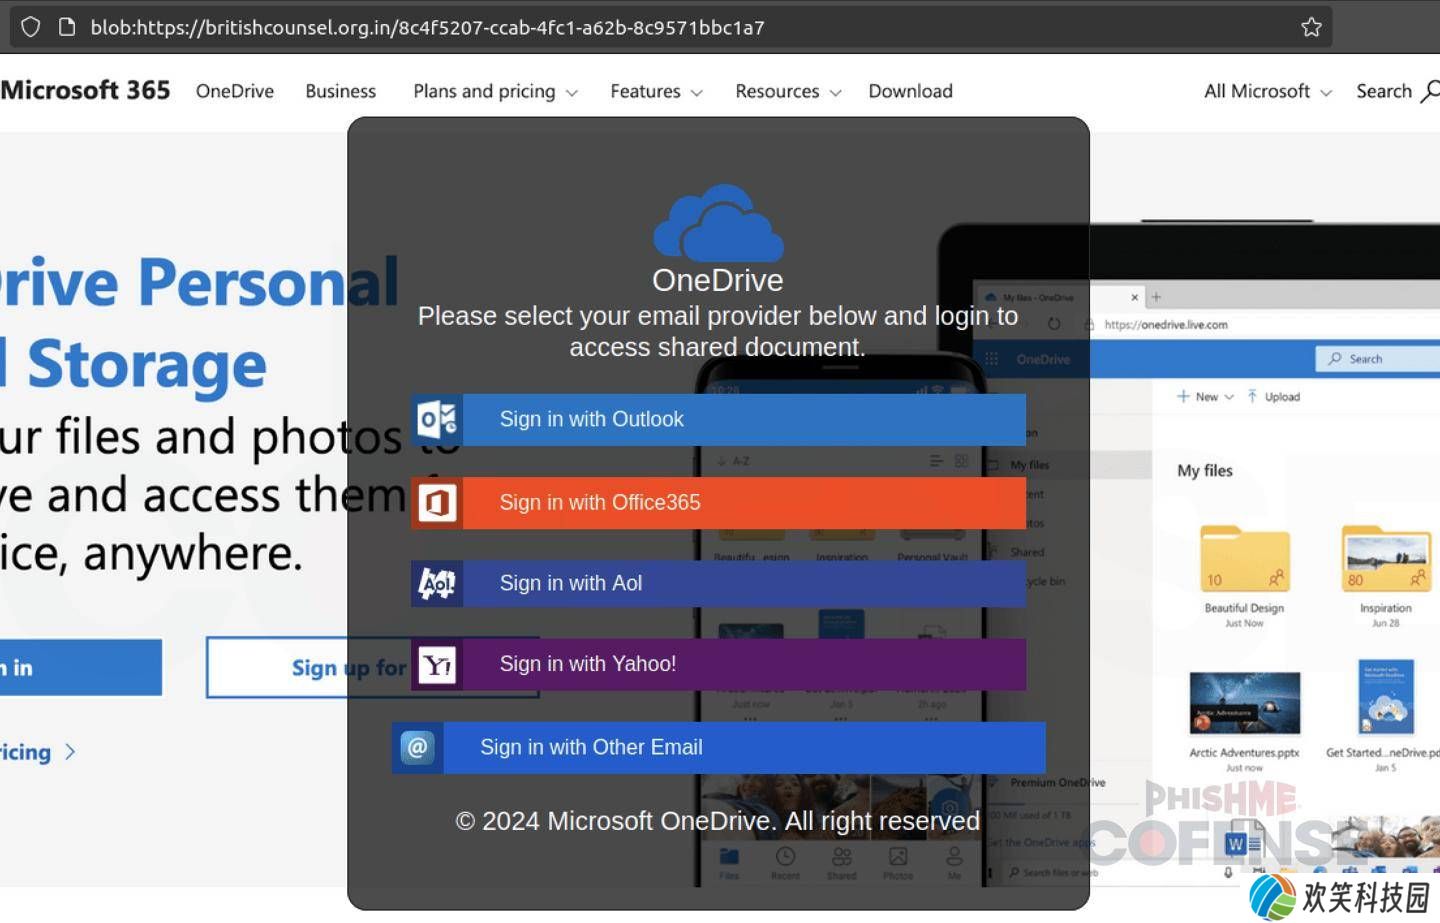Viewport: 1440px width, 923px height.
Task: Expand the Plans and pricing dropdown
Action: point(495,91)
